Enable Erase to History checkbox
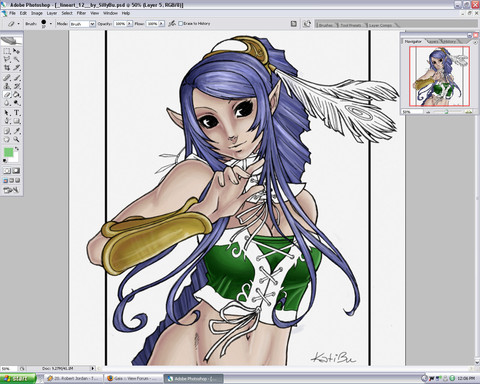The image size is (480, 384). (x=181, y=24)
